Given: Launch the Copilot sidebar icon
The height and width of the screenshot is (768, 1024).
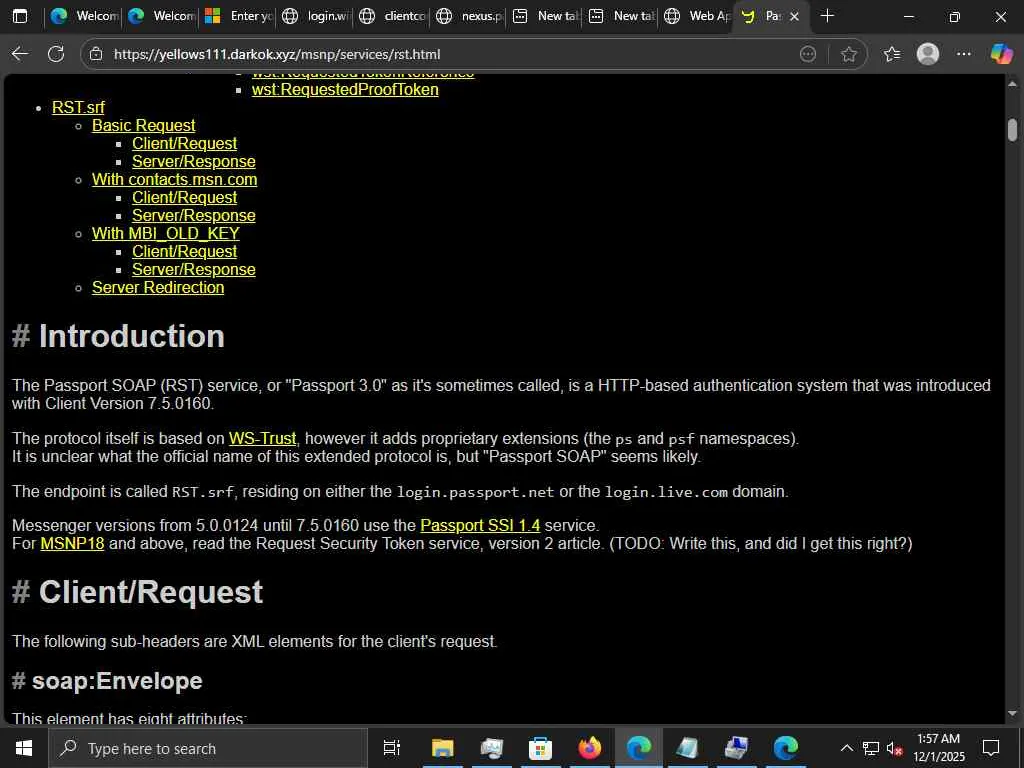Looking at the screenshot, I should [1001, 54].
